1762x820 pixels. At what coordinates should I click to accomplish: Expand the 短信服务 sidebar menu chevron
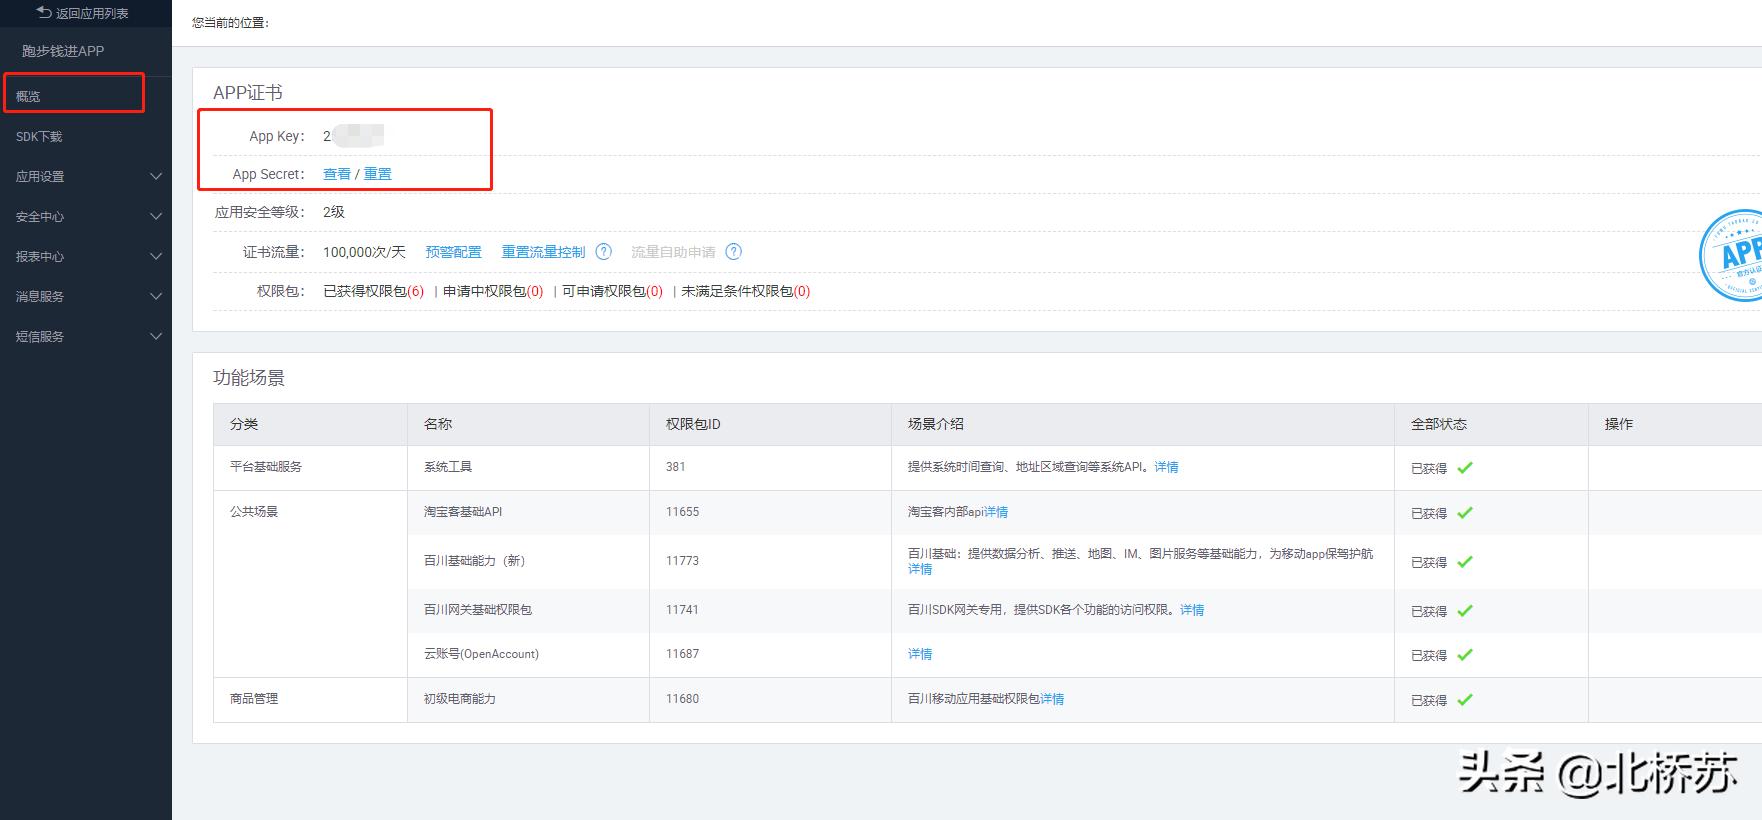pyautogui.click(x=156, y=336)
